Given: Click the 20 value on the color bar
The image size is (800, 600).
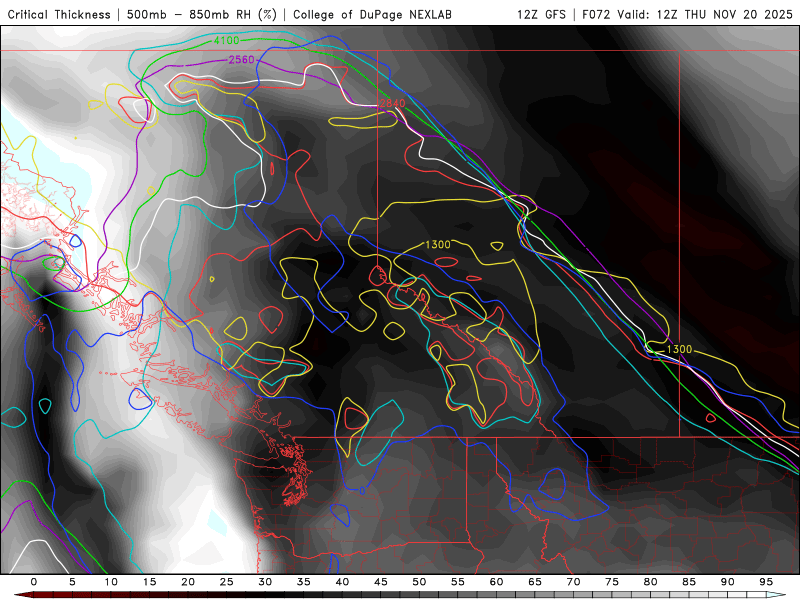Looking at the screenshot, I should point(188,582).
